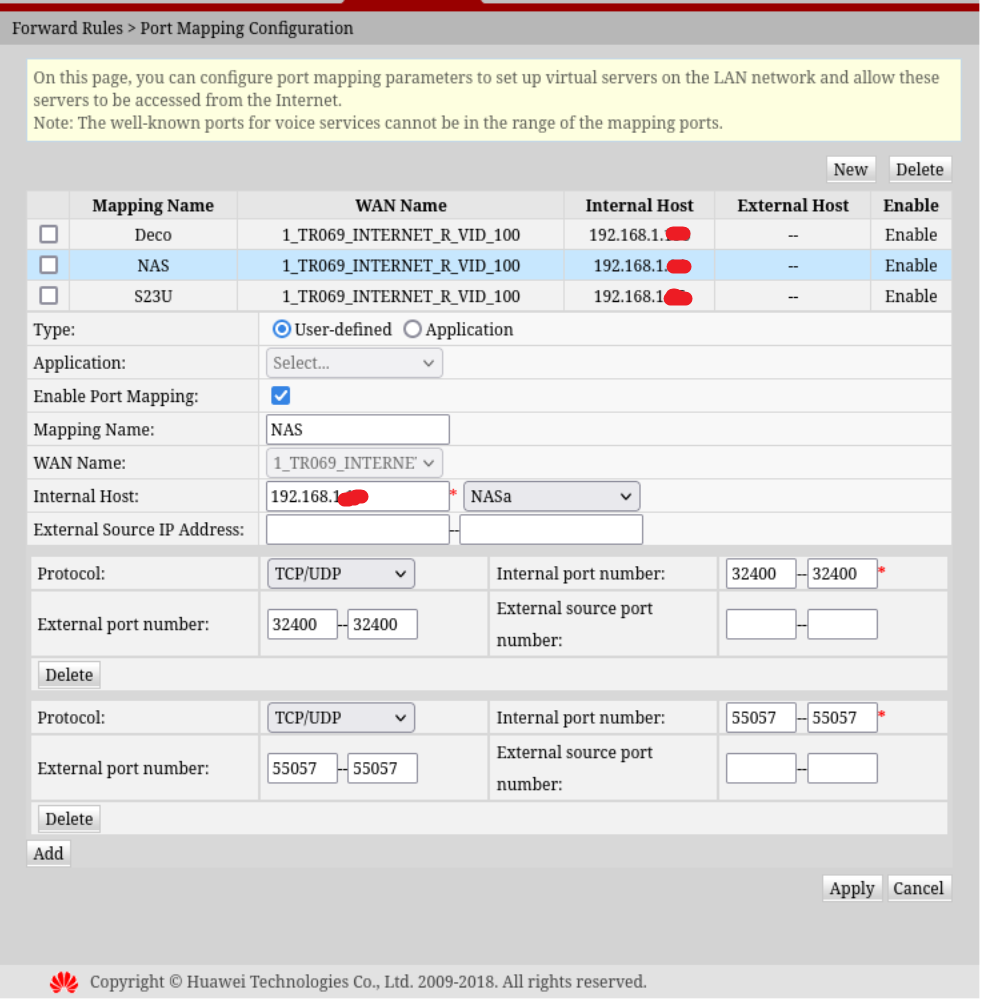This screenshot has height=999, width=982.
Task: Select the NAS mapping row checkbox
Action: tap(48, 265)
